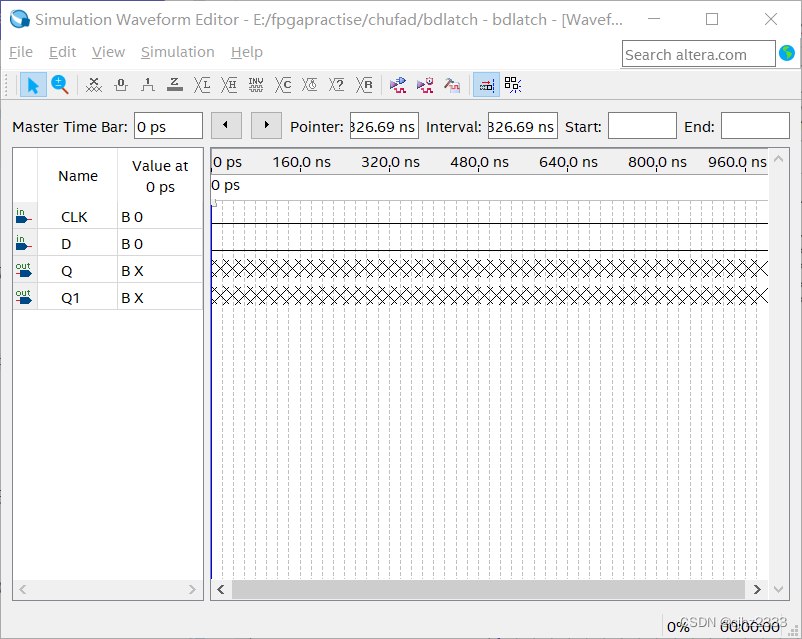Screen dimensions: 802x639
Task: Click the Q1 output pin icon
Action: pos(23,298)
